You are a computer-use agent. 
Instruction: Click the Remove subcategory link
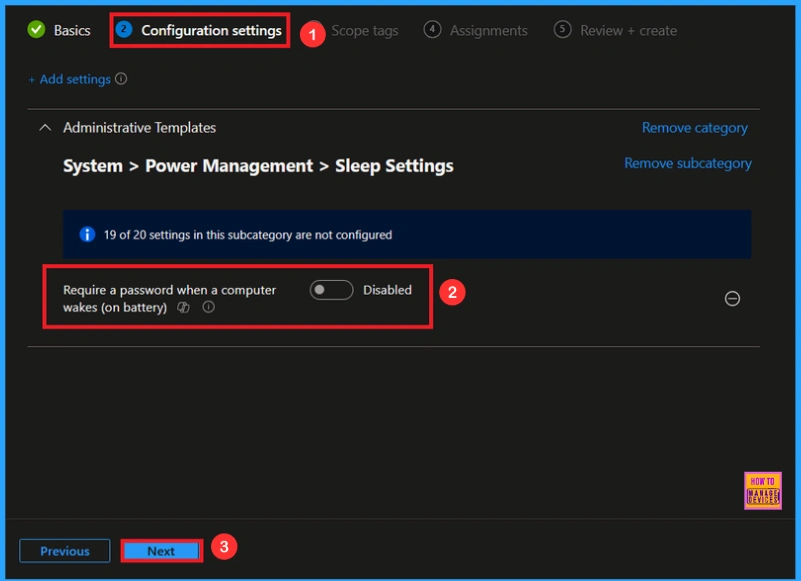click(688, 163)
